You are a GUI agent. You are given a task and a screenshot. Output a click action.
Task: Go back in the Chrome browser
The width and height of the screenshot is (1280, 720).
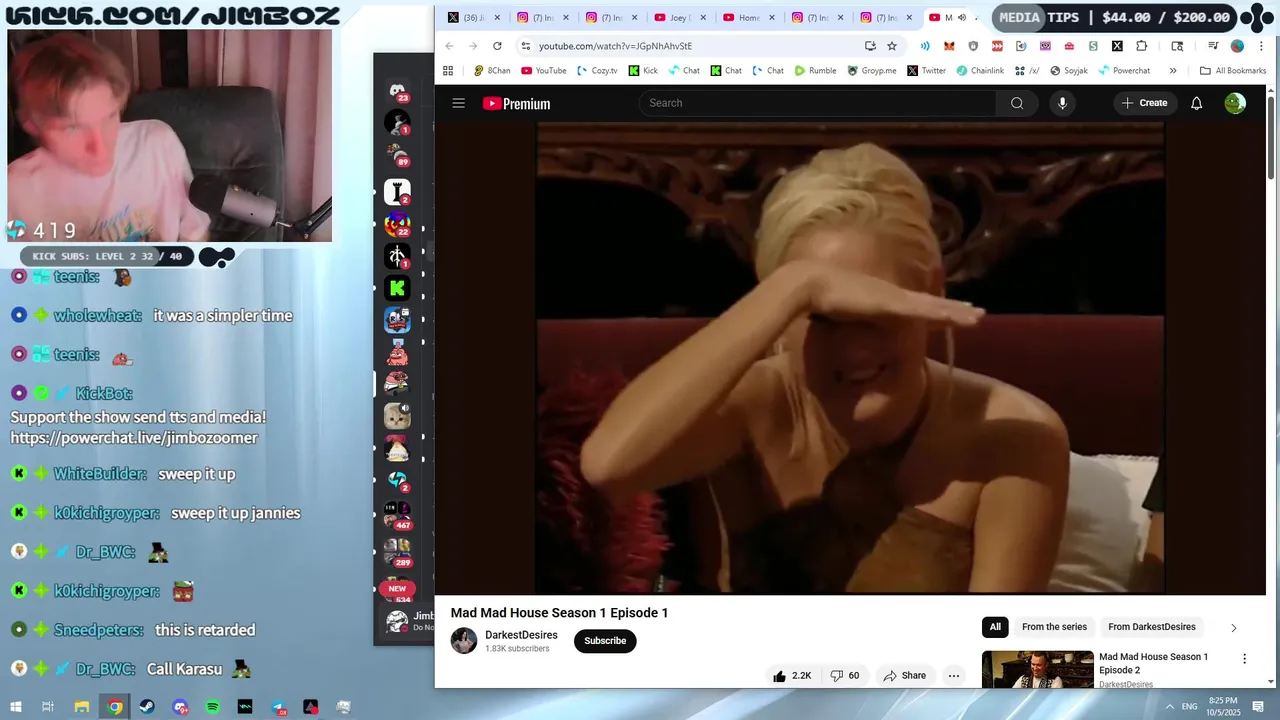tap(449, 46)
